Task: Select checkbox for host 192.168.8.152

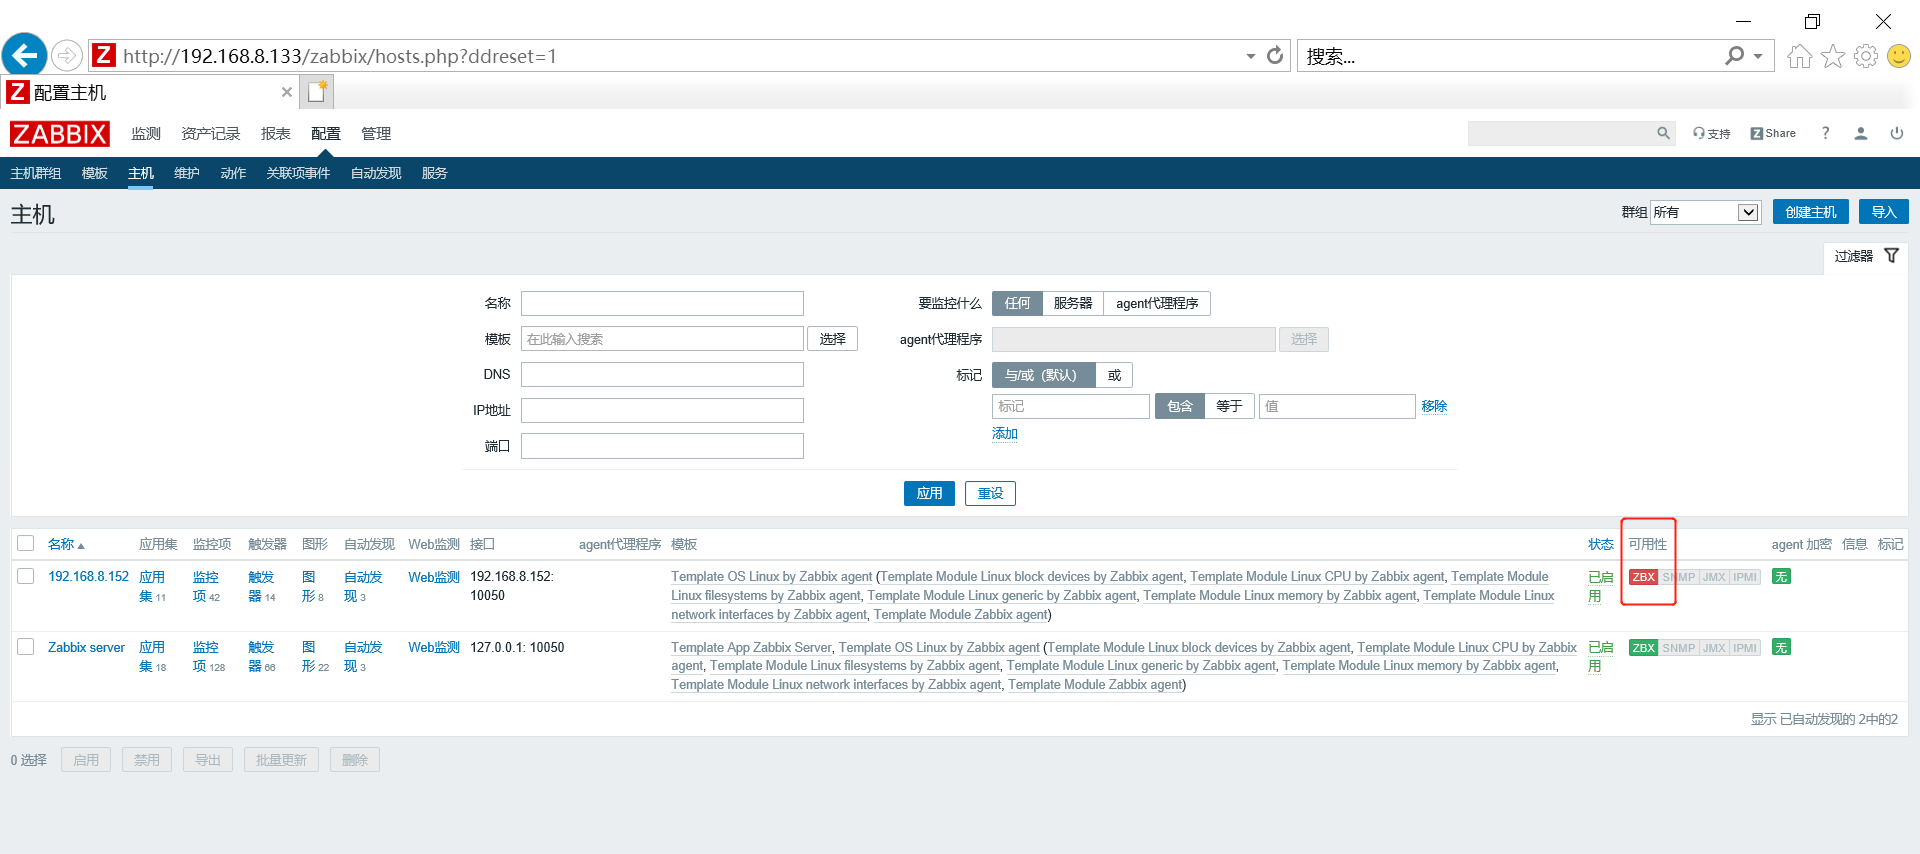Action: [x=26, y=576]
